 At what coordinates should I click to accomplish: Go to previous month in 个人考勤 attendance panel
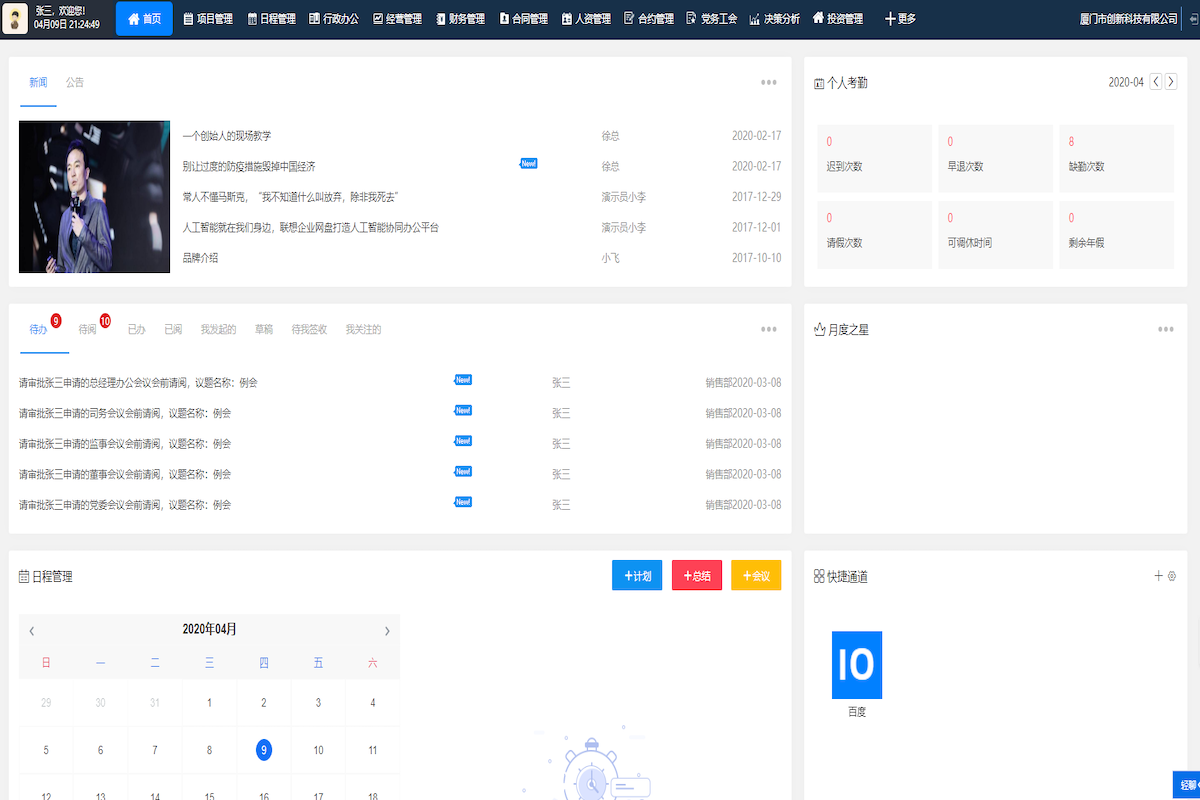pyautogui.click(x=1155, y=81)
